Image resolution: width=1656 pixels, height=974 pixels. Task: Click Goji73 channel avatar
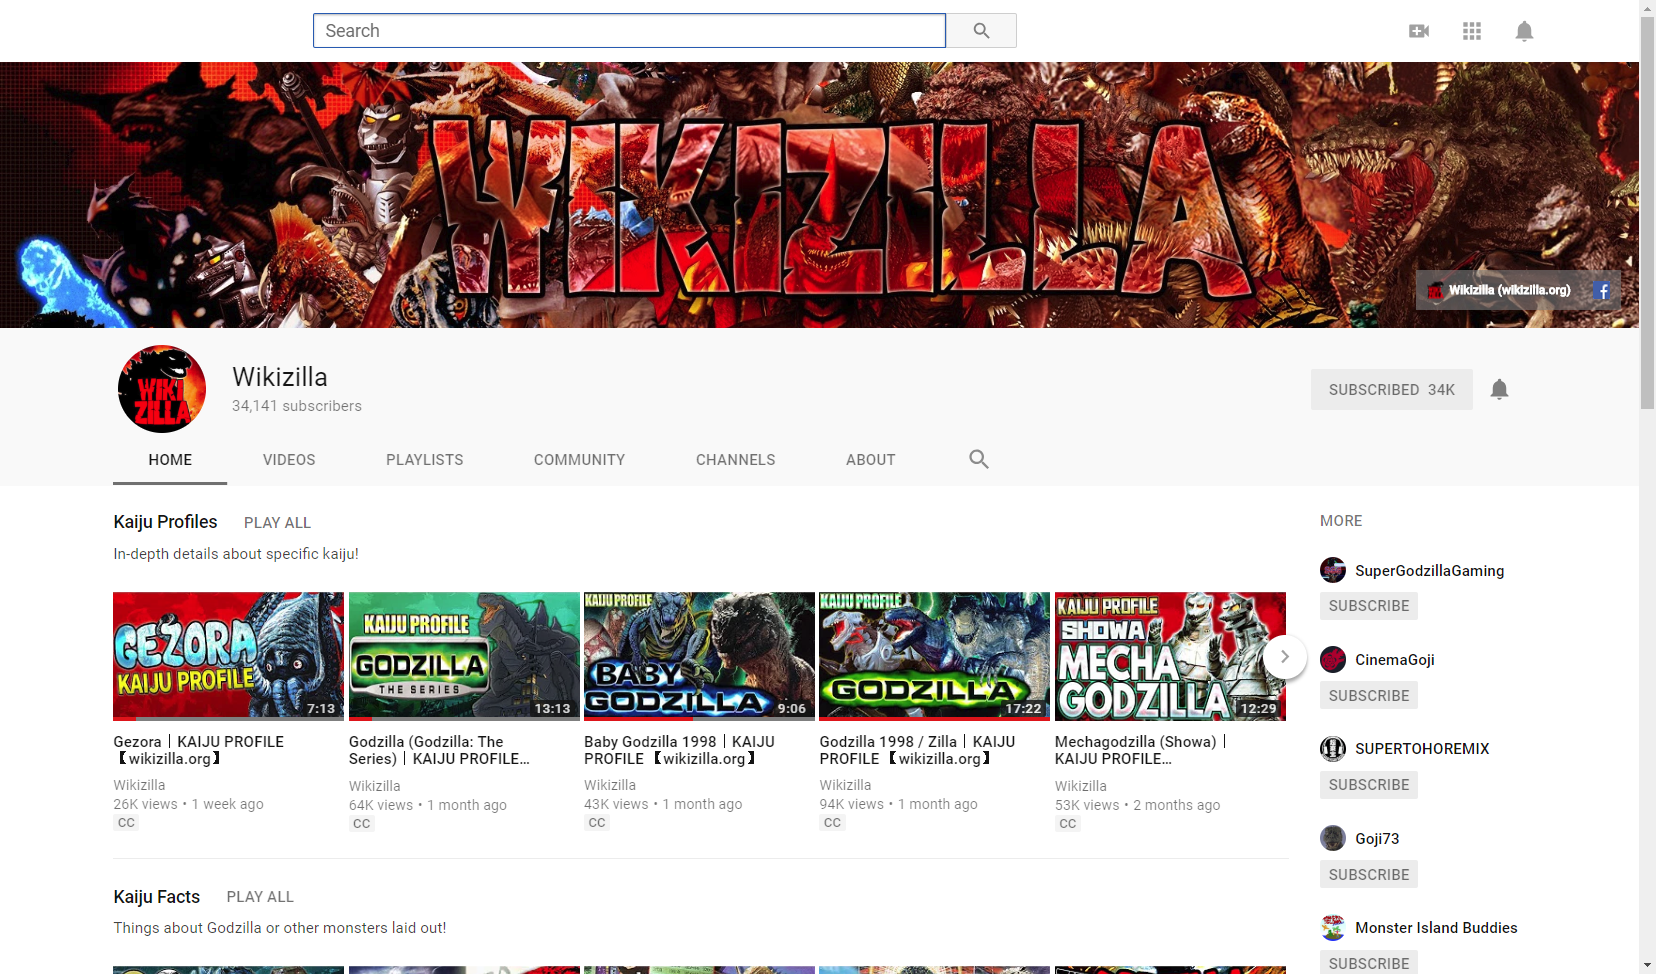coord(1333,838)
